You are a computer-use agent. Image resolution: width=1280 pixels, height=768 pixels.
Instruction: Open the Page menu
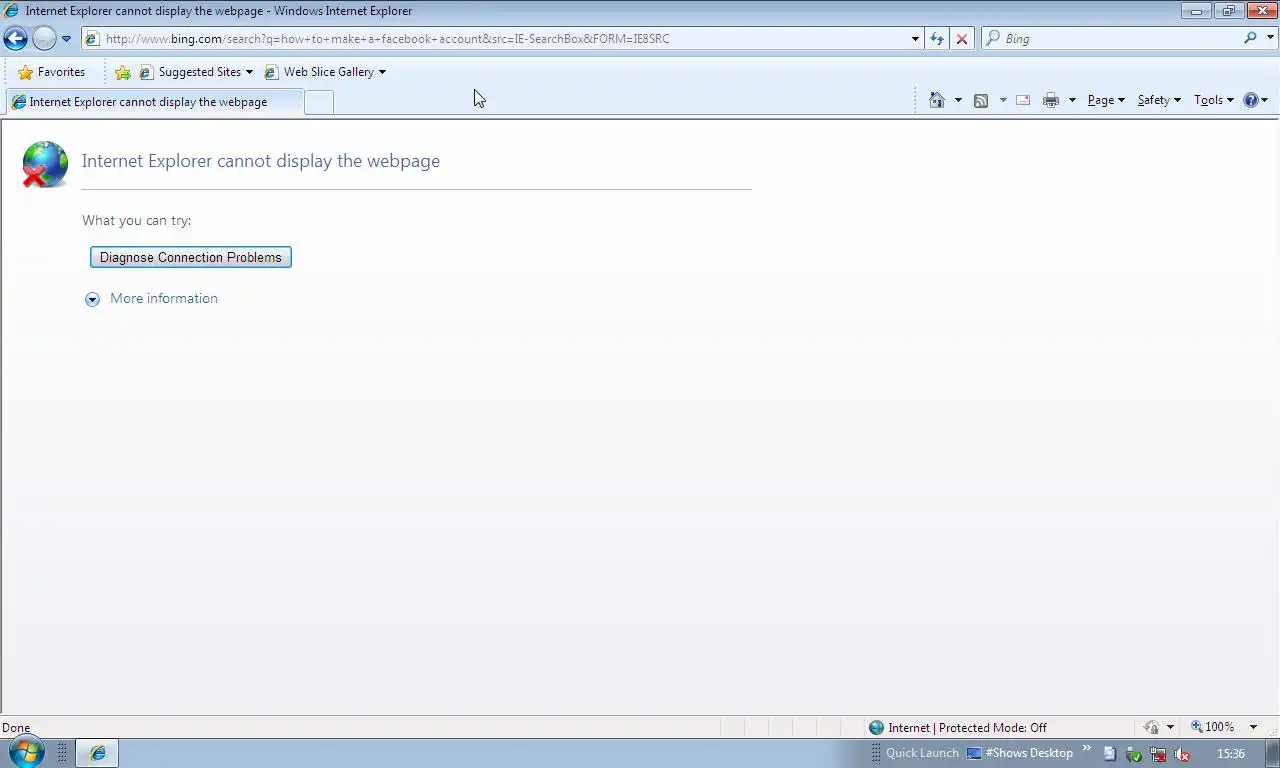tap(1106, 100)
